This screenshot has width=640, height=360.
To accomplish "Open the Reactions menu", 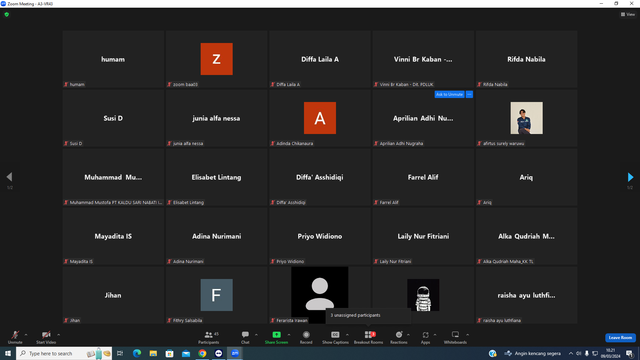I will point(399,337).
